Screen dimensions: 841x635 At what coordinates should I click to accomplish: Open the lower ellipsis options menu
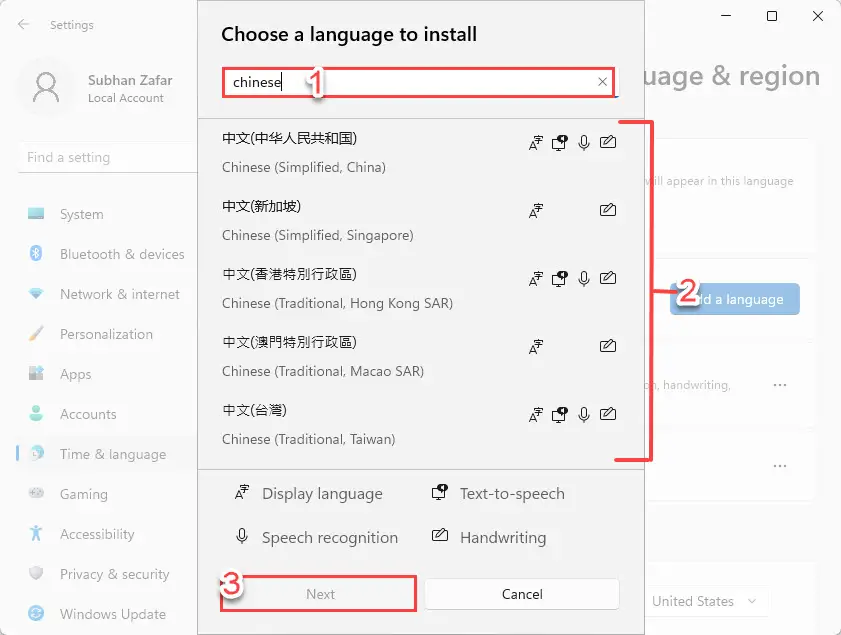point(778,465)
